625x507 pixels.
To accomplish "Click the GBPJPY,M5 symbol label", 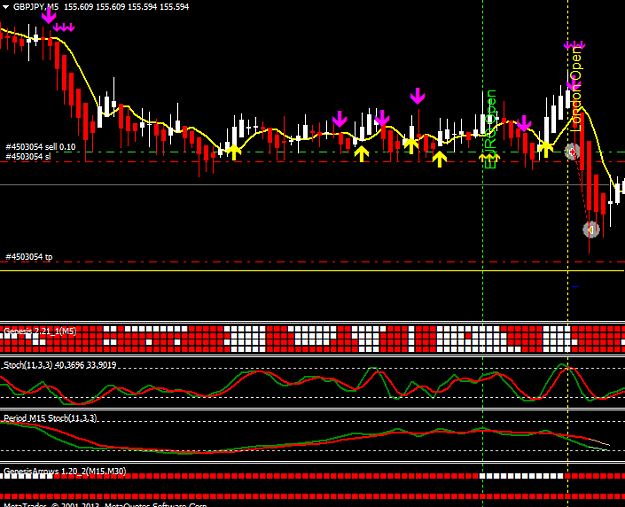I will tap(36, 7).
